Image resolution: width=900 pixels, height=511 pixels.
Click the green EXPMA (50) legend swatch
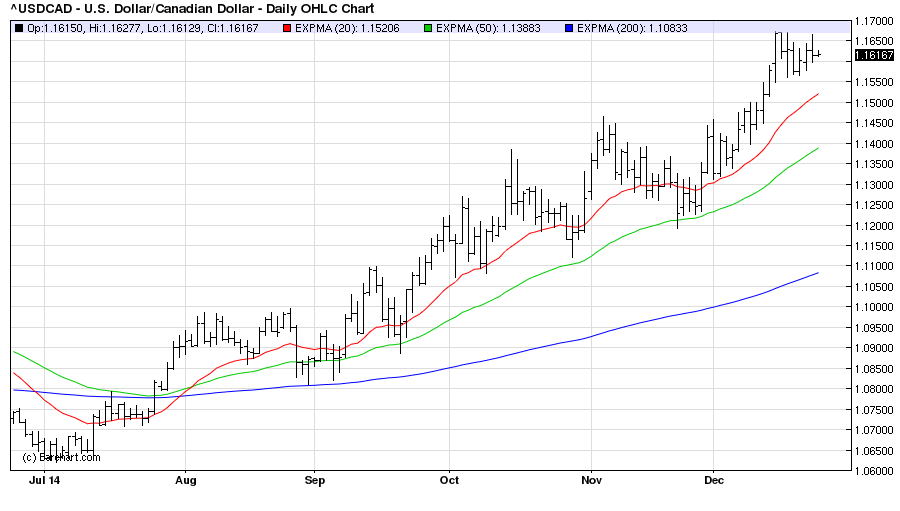[428, 28]
